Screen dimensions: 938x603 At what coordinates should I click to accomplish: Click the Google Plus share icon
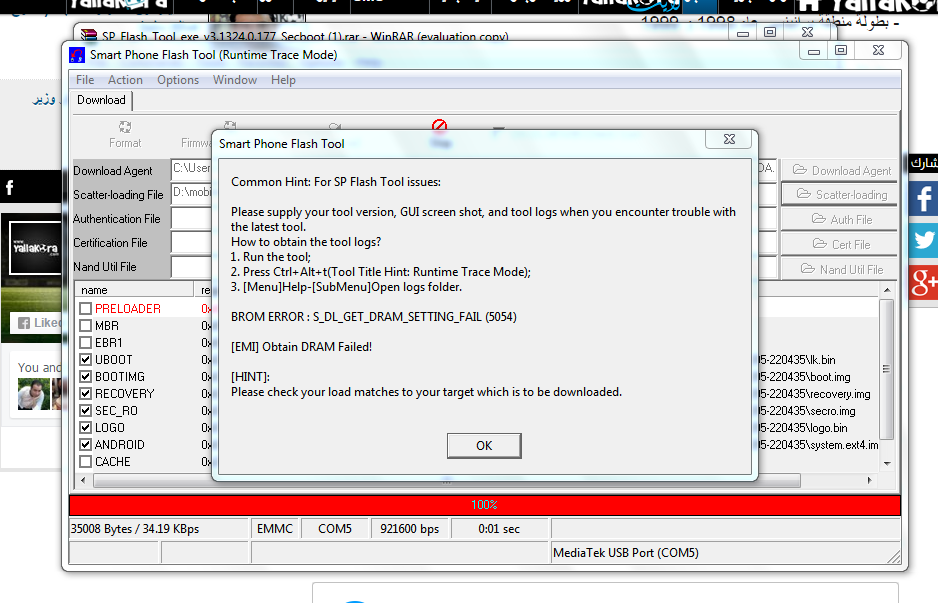click(x=924, y=282)
